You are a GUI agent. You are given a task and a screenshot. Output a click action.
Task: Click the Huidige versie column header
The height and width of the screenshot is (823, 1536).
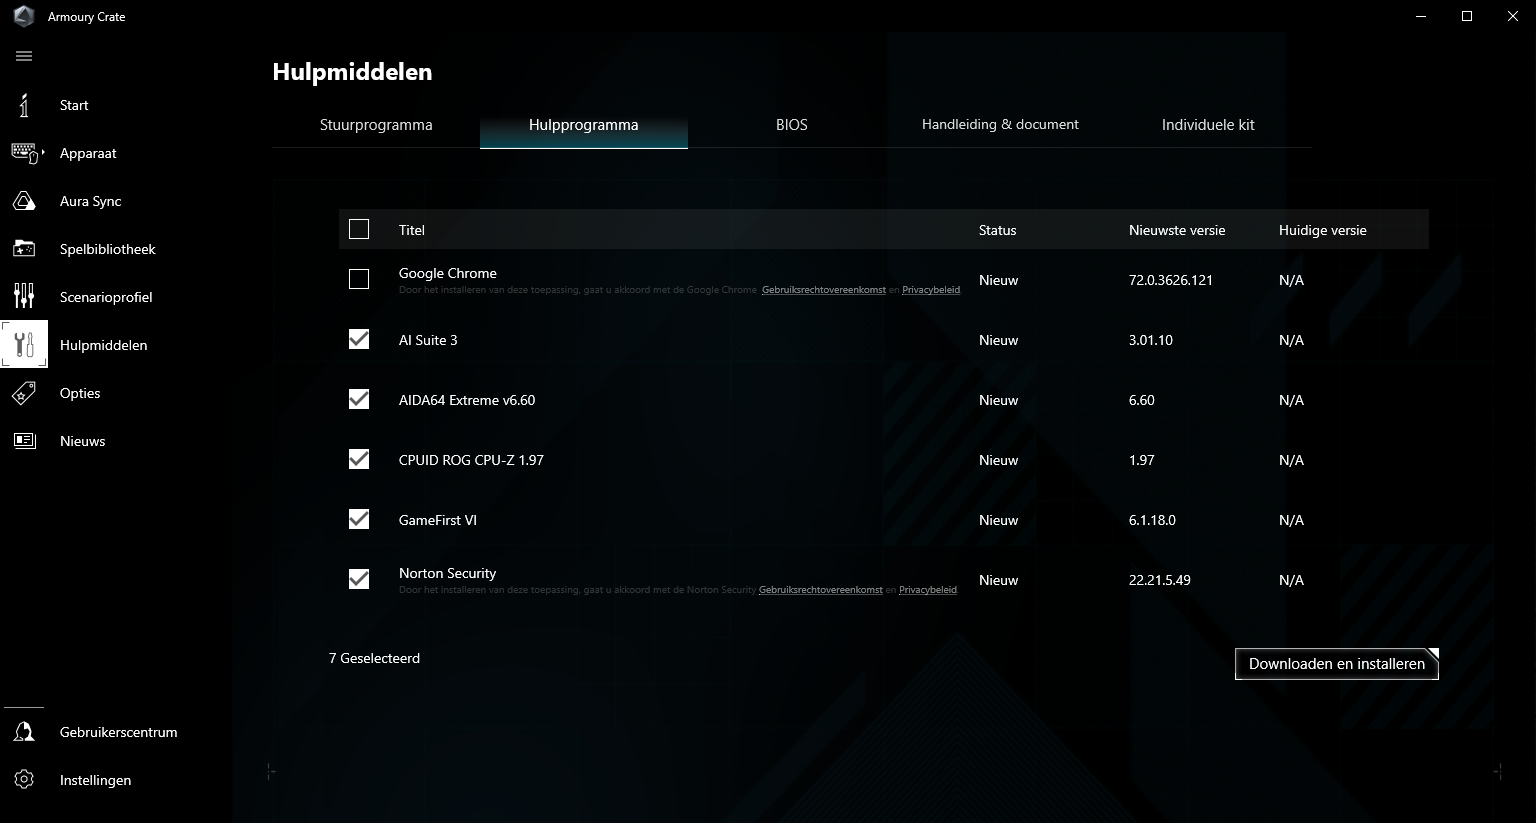(1322, 230)
